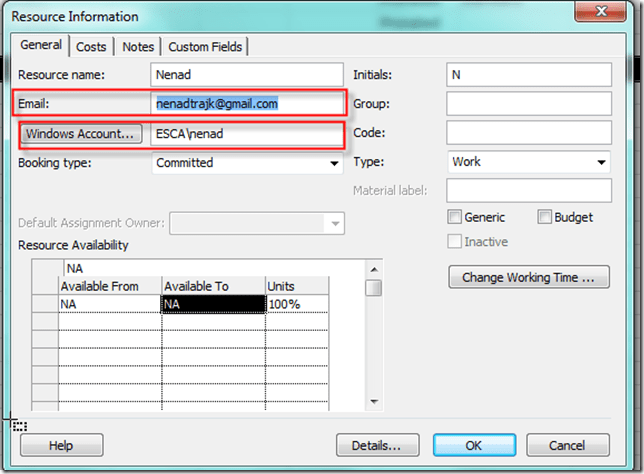Click the Windows Account button
The height and width of the screenshot is (474, 644).
tap(80, 133)
